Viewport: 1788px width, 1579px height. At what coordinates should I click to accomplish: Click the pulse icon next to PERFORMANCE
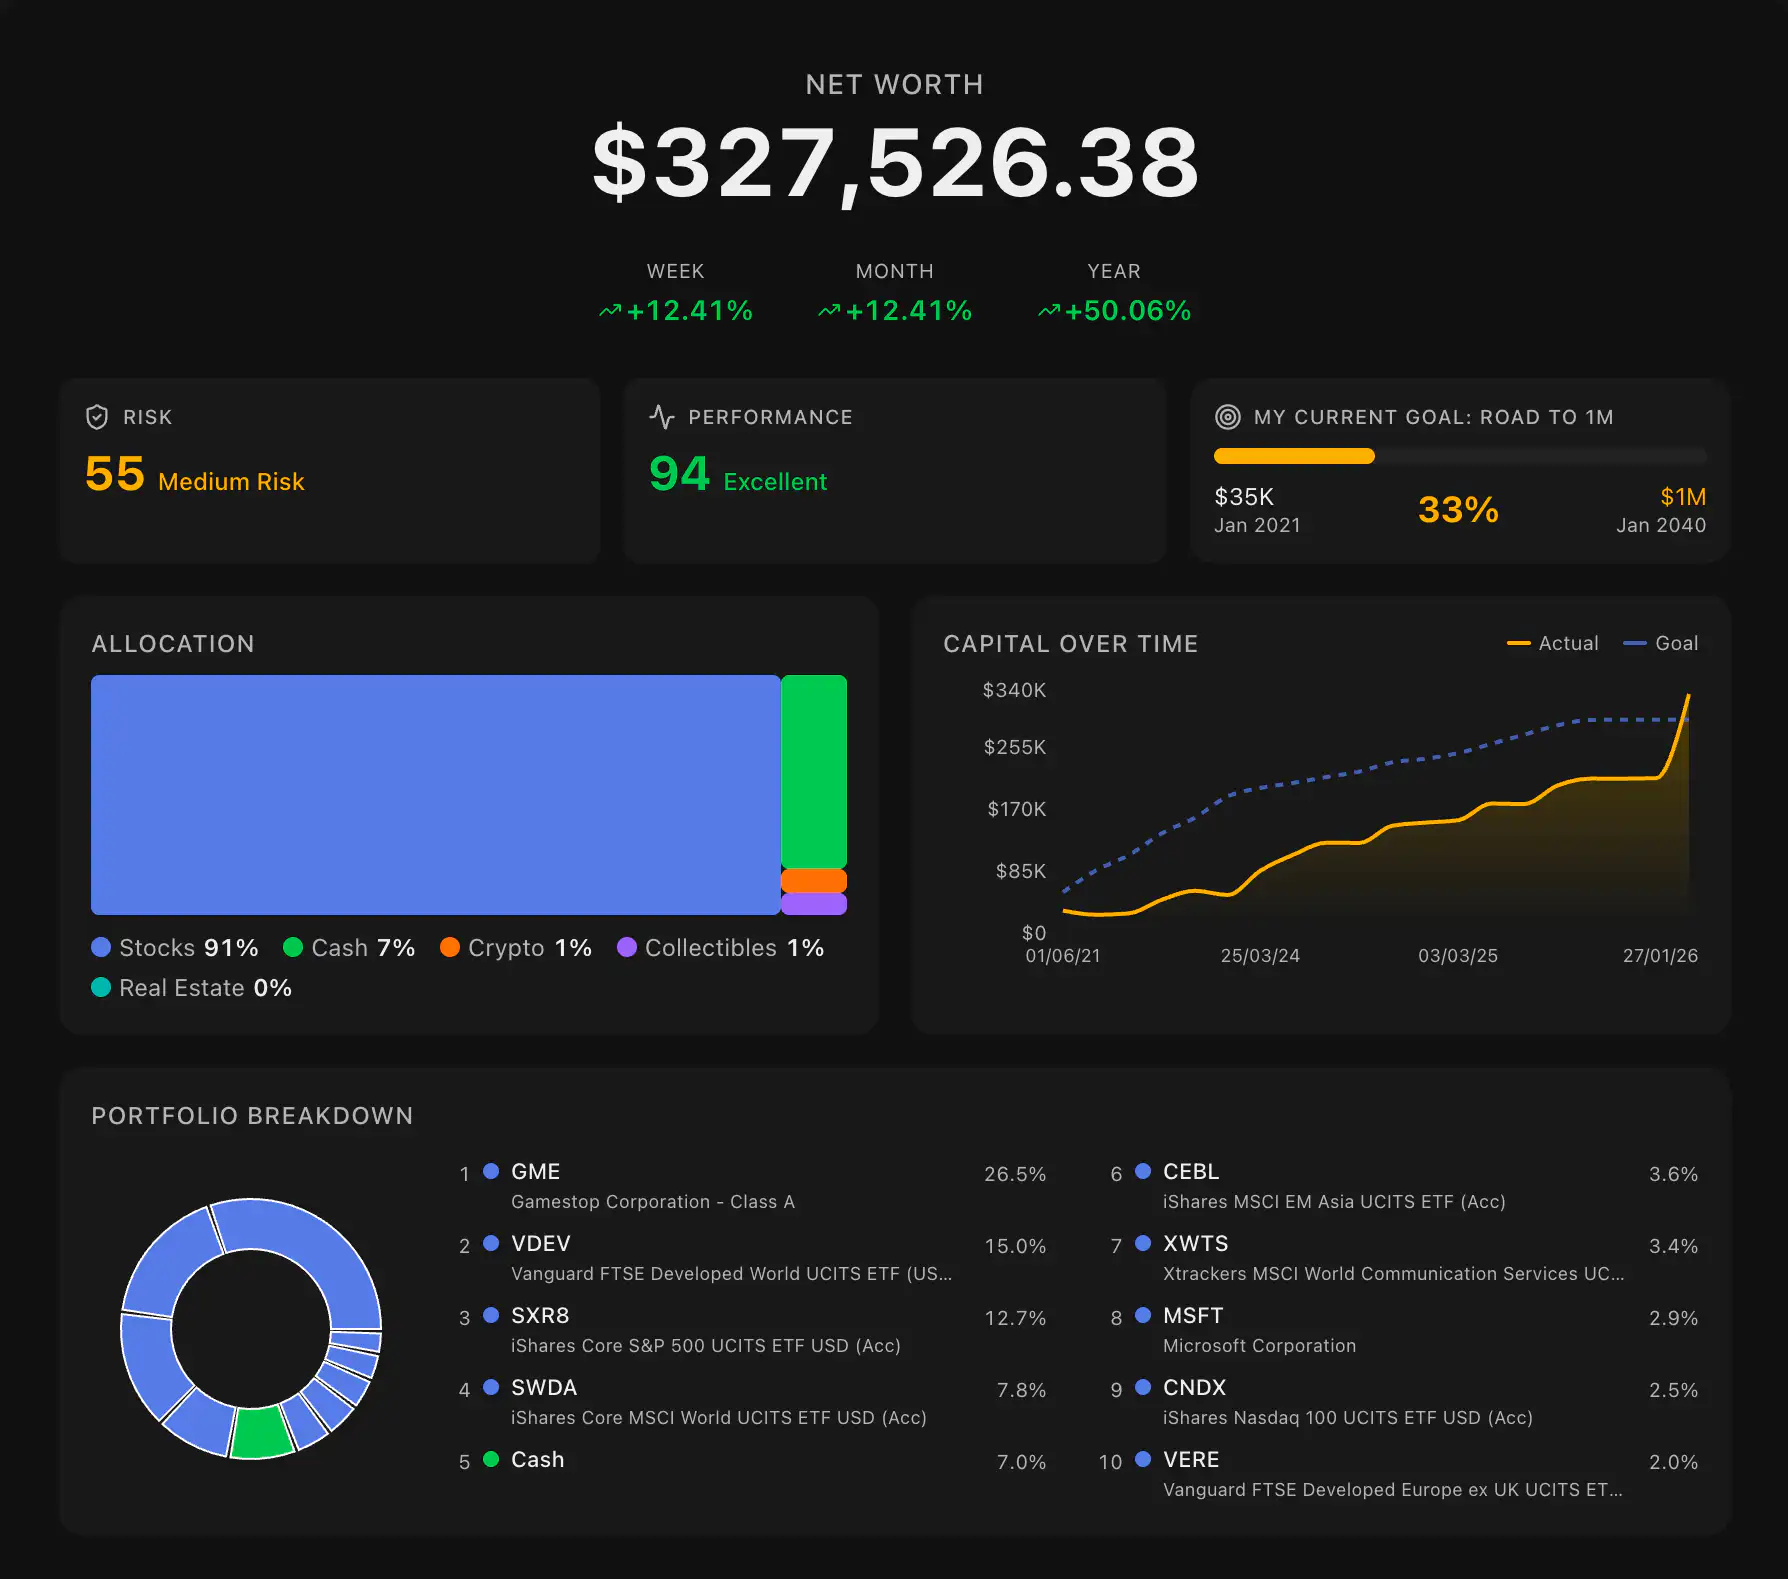662,417
